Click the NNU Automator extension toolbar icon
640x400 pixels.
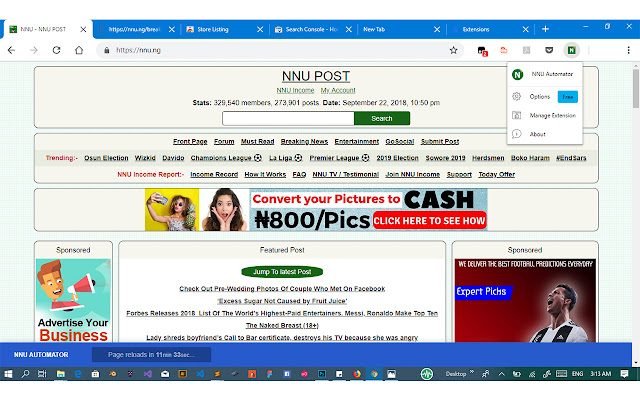pos(571,50)
